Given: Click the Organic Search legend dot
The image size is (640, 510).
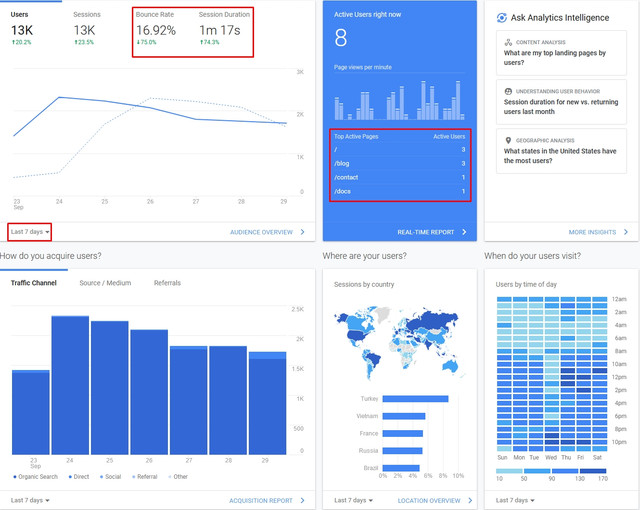Looking at the screenshot, I should click(15, 477).
